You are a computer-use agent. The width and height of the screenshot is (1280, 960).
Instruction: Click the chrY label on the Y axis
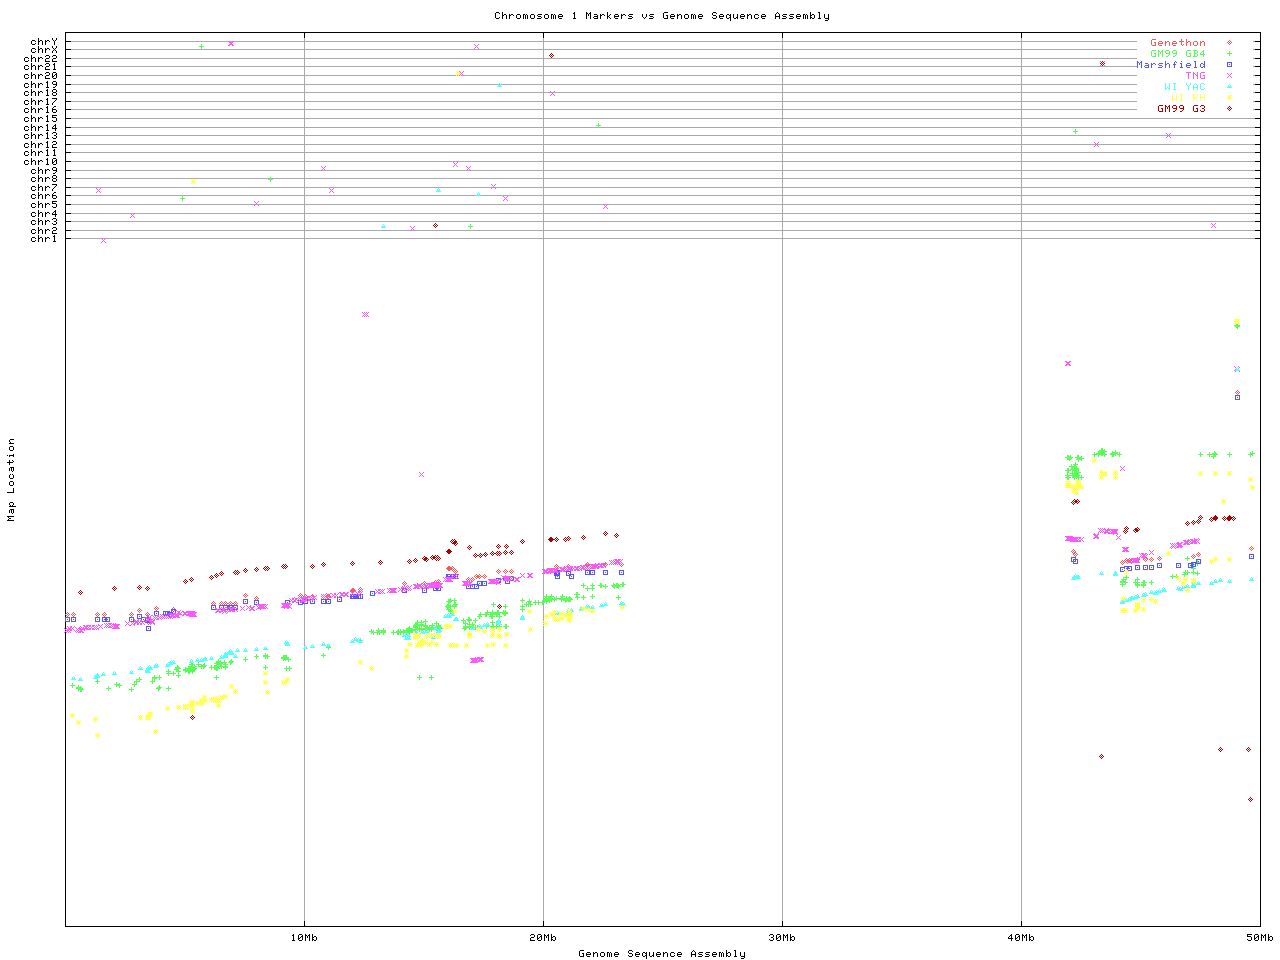pos(44,41)
